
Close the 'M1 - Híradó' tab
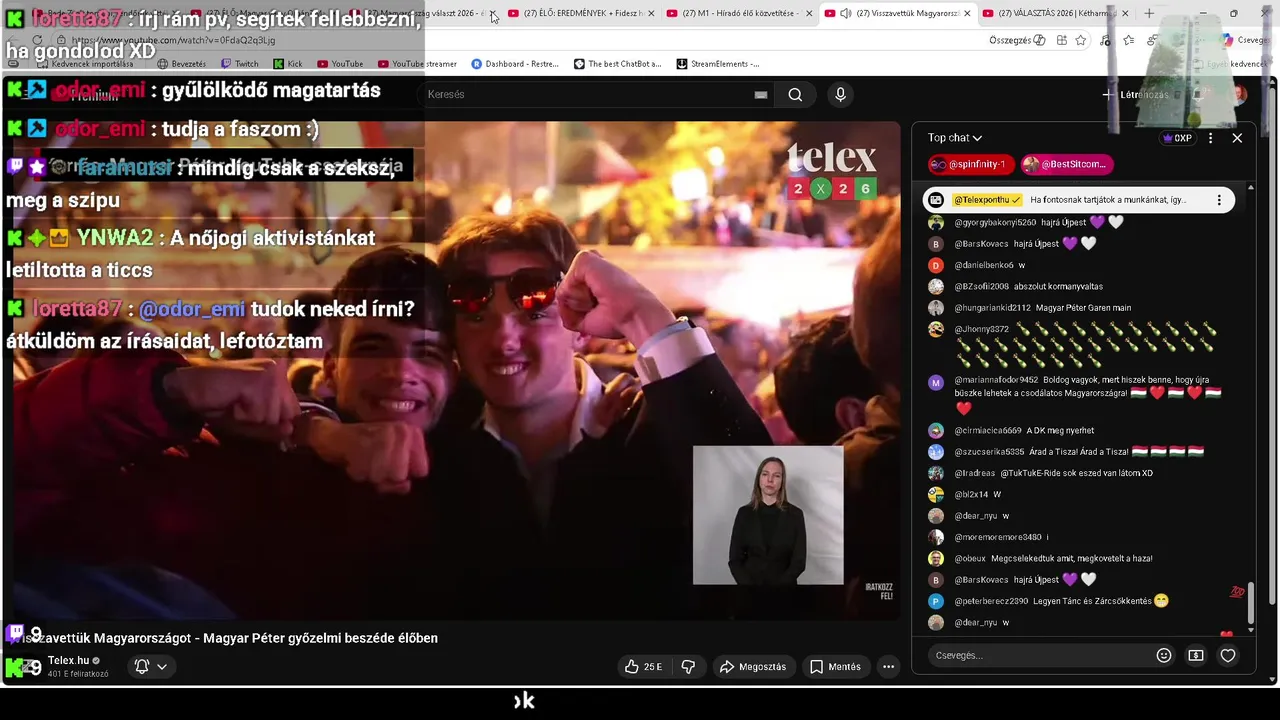pos(809,13)
